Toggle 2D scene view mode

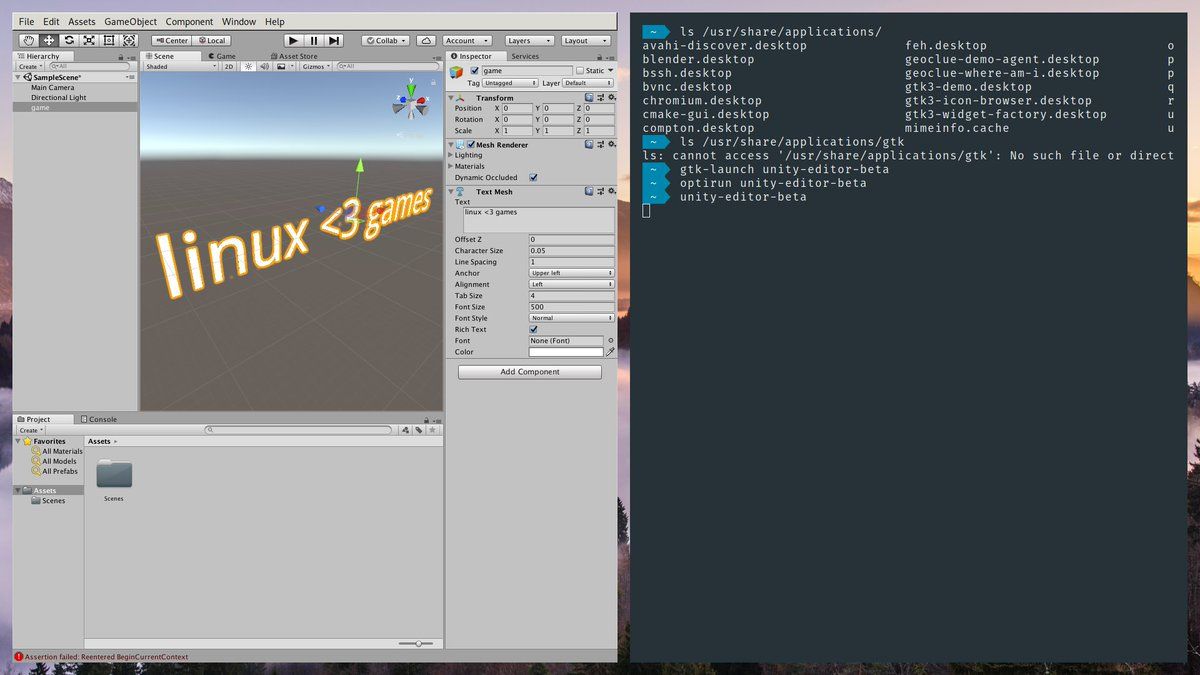coord(229,66)
